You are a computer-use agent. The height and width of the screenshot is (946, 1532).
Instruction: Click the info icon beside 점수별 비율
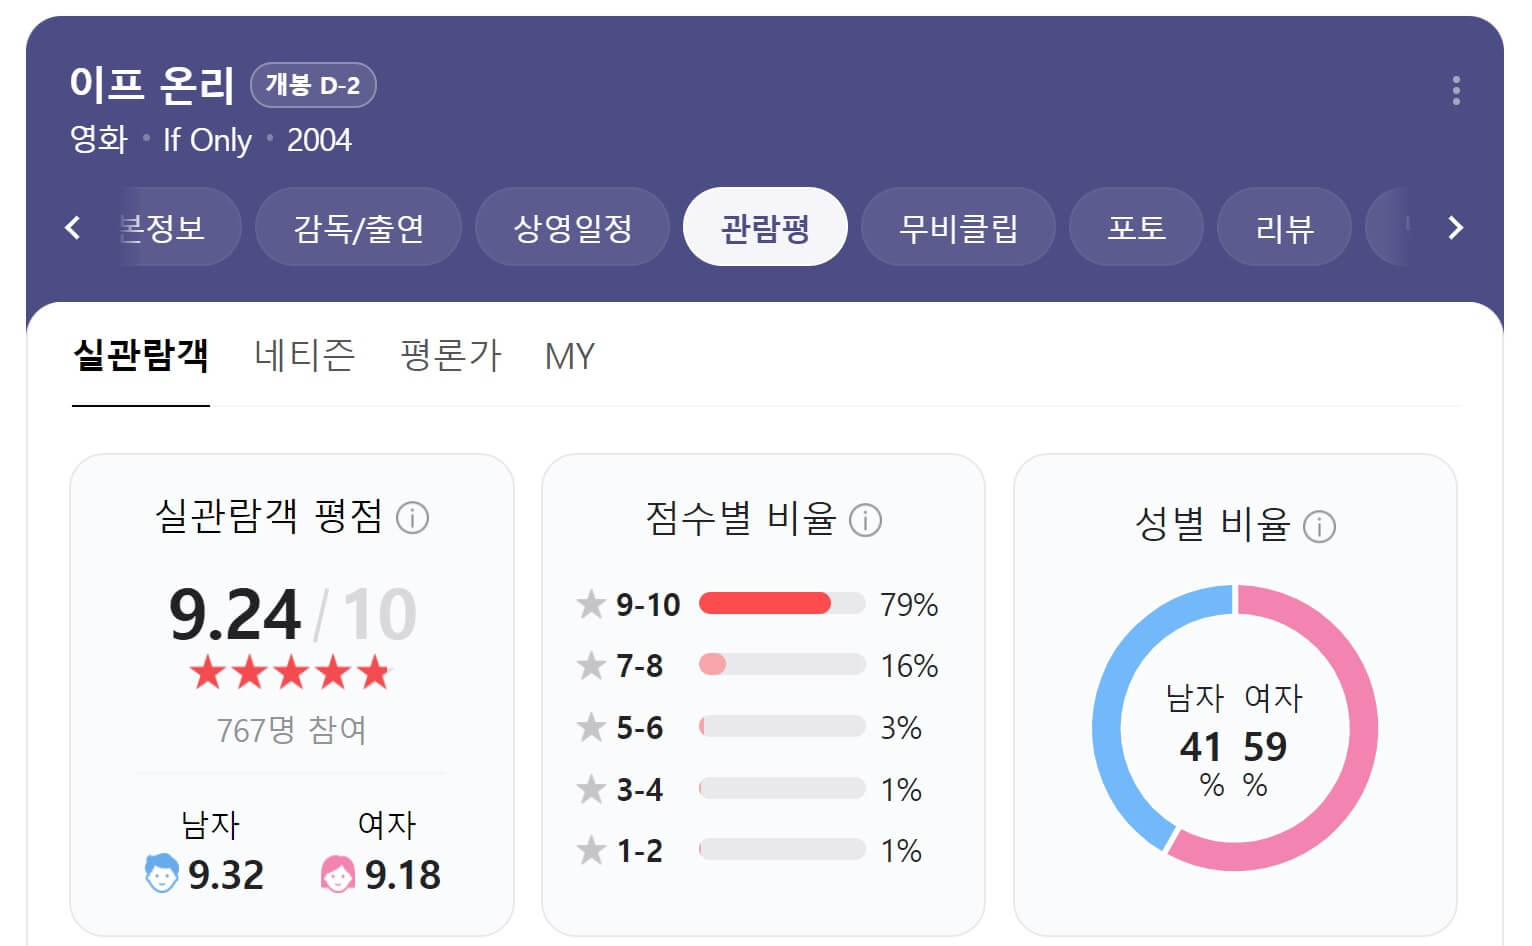(866, 520)
